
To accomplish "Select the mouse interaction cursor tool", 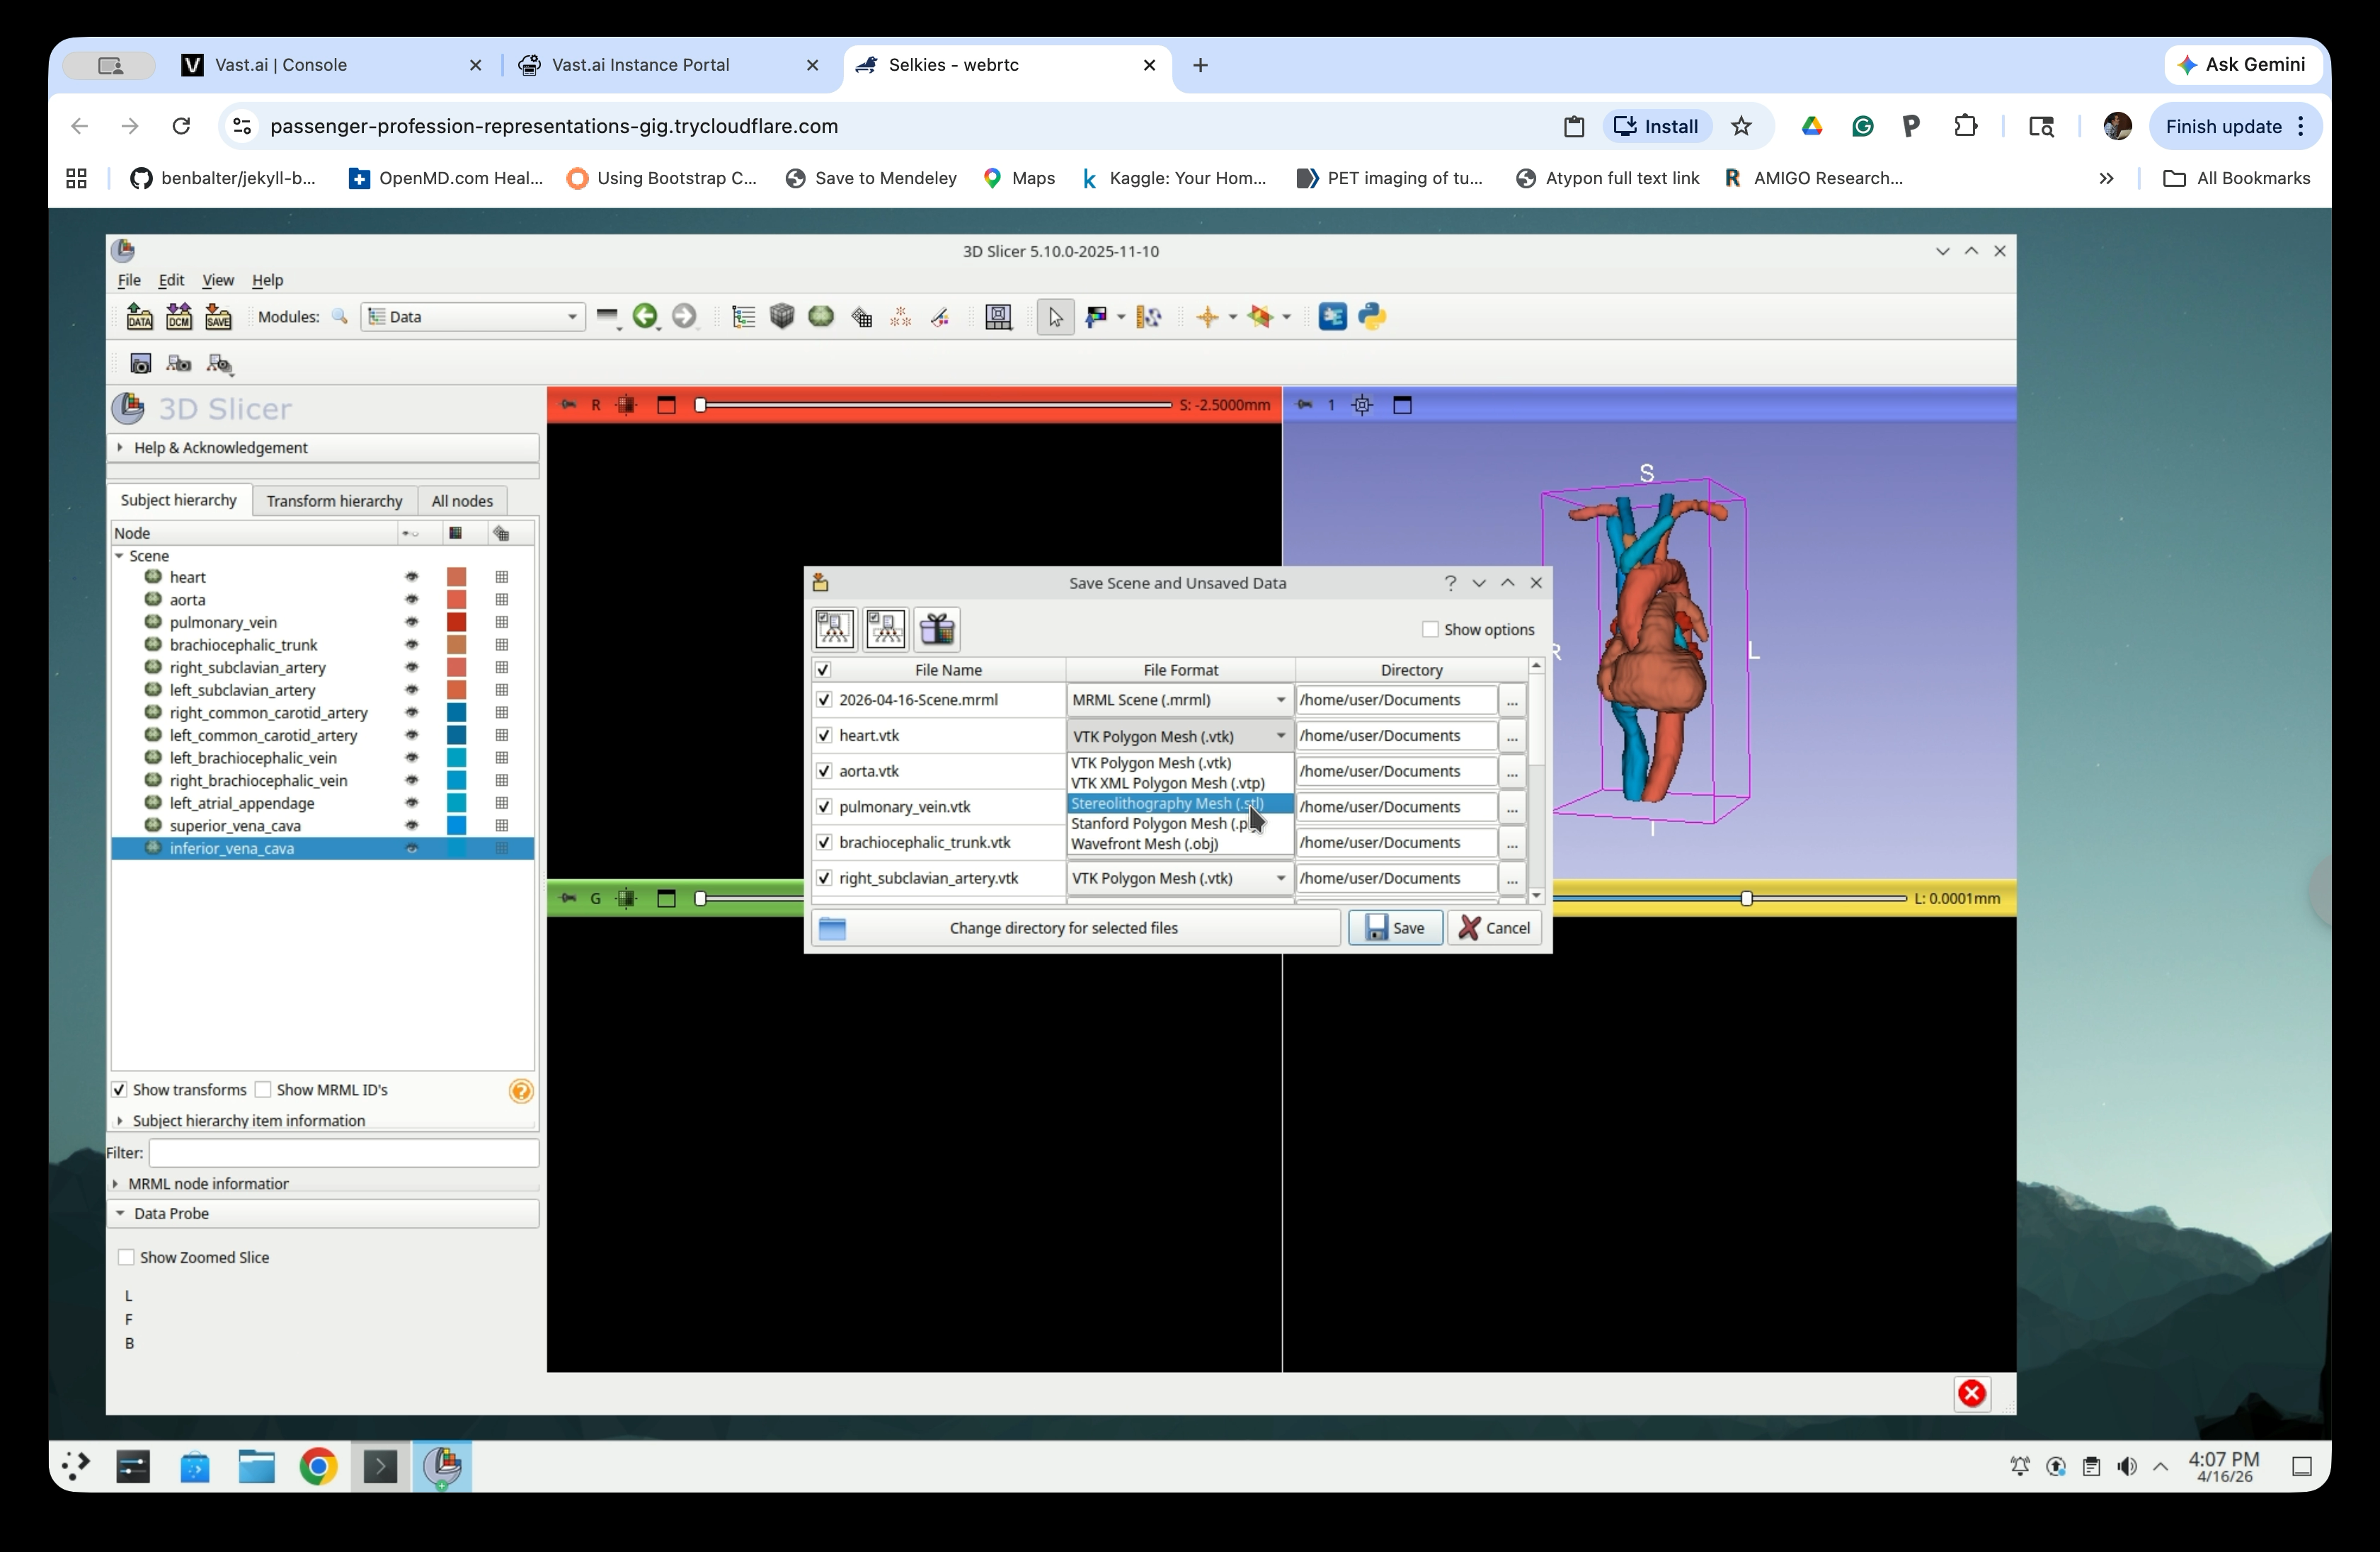I will (1055, 316).
